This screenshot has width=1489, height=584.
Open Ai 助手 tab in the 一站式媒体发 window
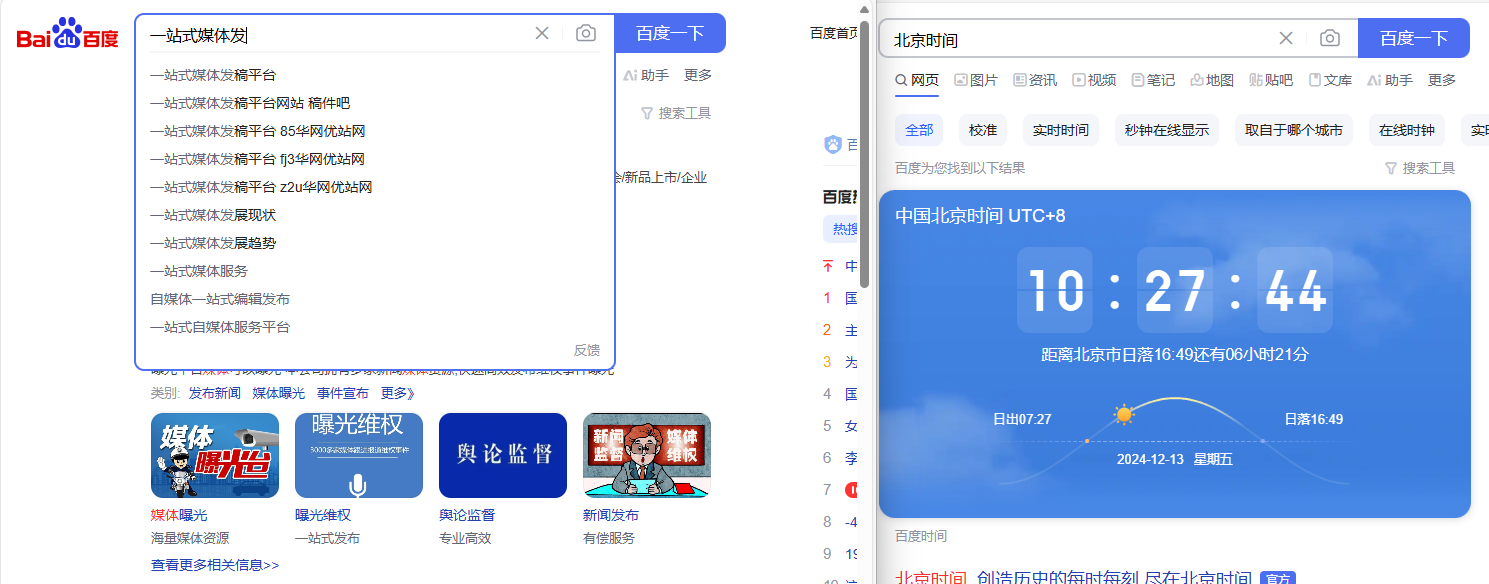[646, 75]
